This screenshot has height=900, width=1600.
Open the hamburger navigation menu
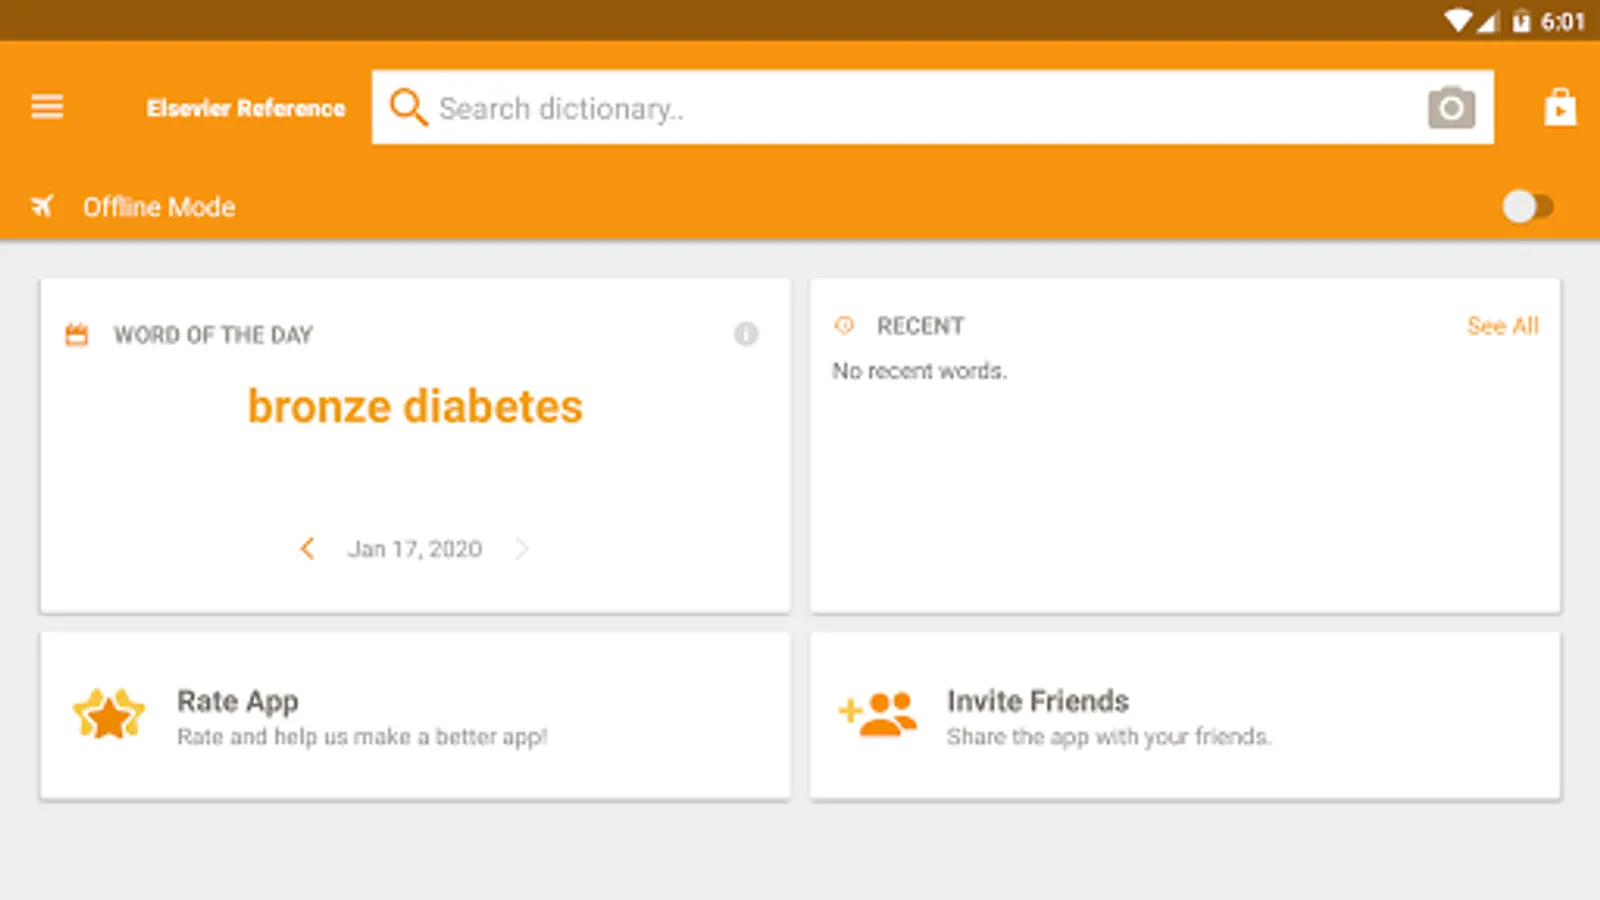(47, 107)
